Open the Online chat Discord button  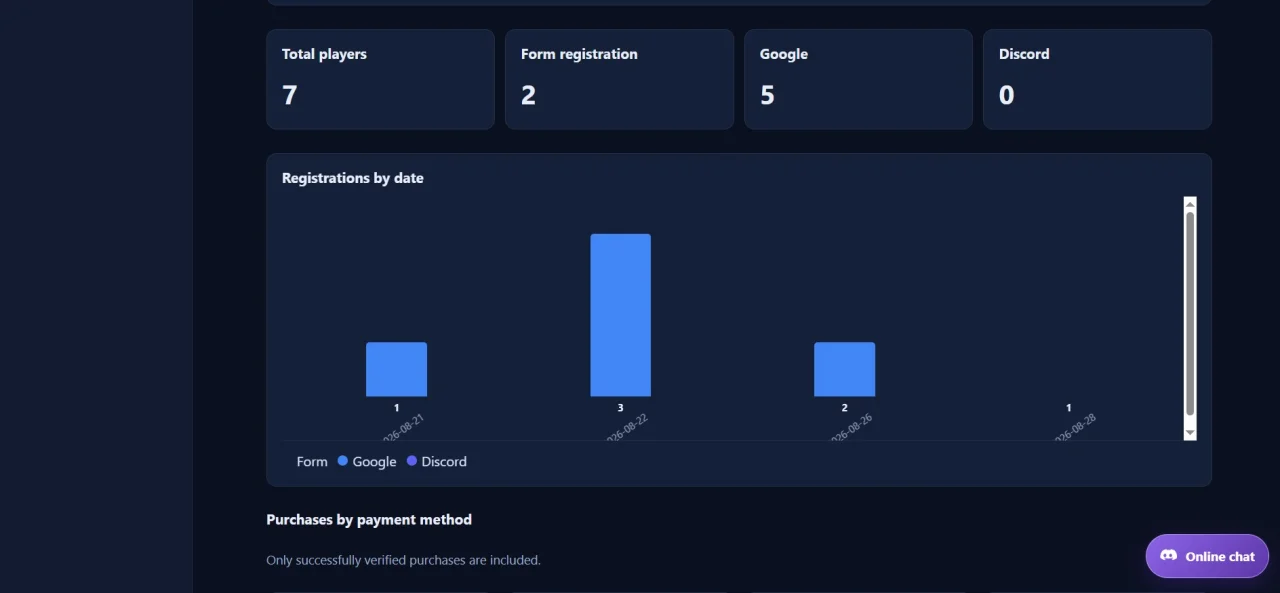1207,556
